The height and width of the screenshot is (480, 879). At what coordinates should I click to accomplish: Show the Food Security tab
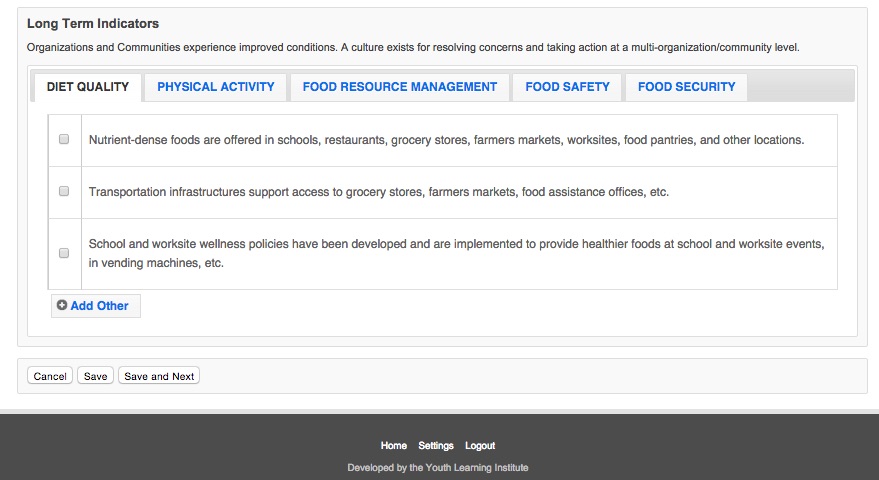686,87
